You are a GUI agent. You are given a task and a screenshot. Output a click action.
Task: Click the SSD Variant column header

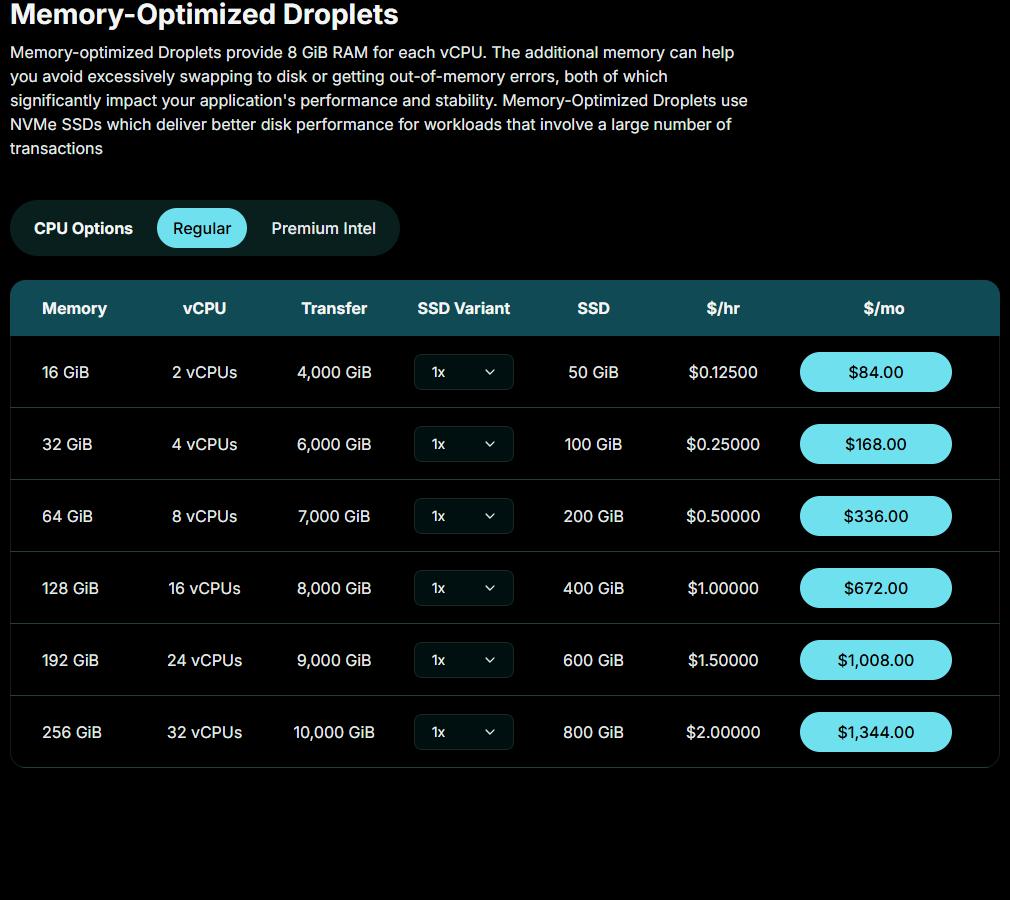pyautogui.click(x=464, y=308)
